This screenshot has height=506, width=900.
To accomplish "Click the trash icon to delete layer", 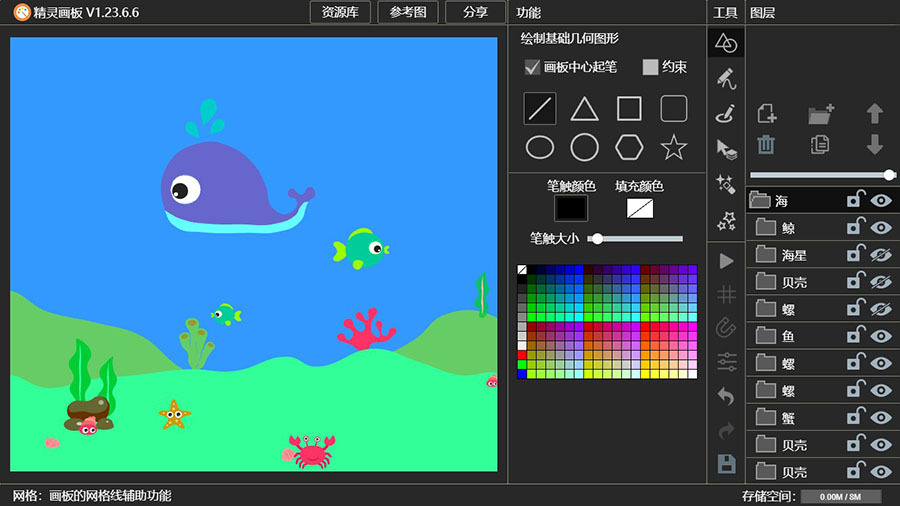I will [x=766, y=145].
